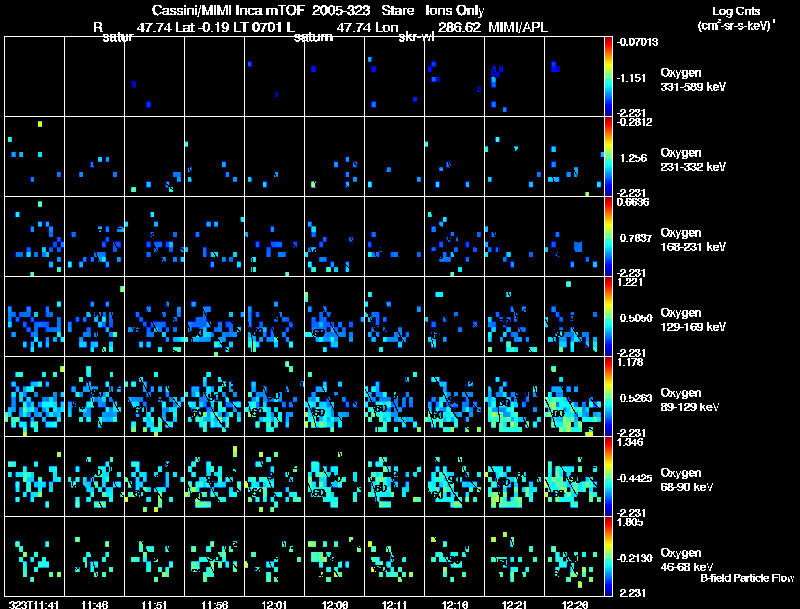
Task: Click the '-0.2130' colorbar mid value
Action: click(635, 559)
